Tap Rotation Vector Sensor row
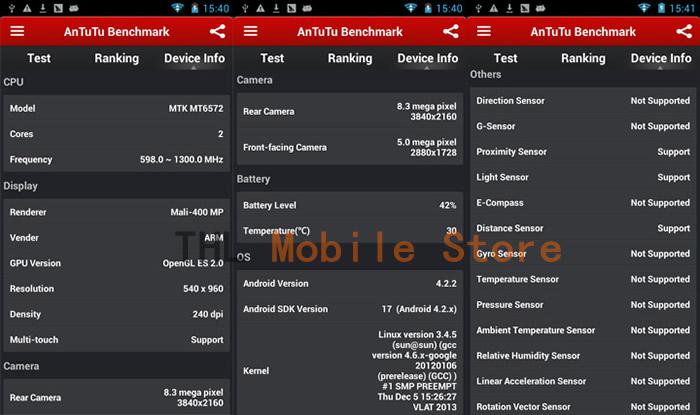Viewport: 700px width, 415px height. [x=583, y=407]
